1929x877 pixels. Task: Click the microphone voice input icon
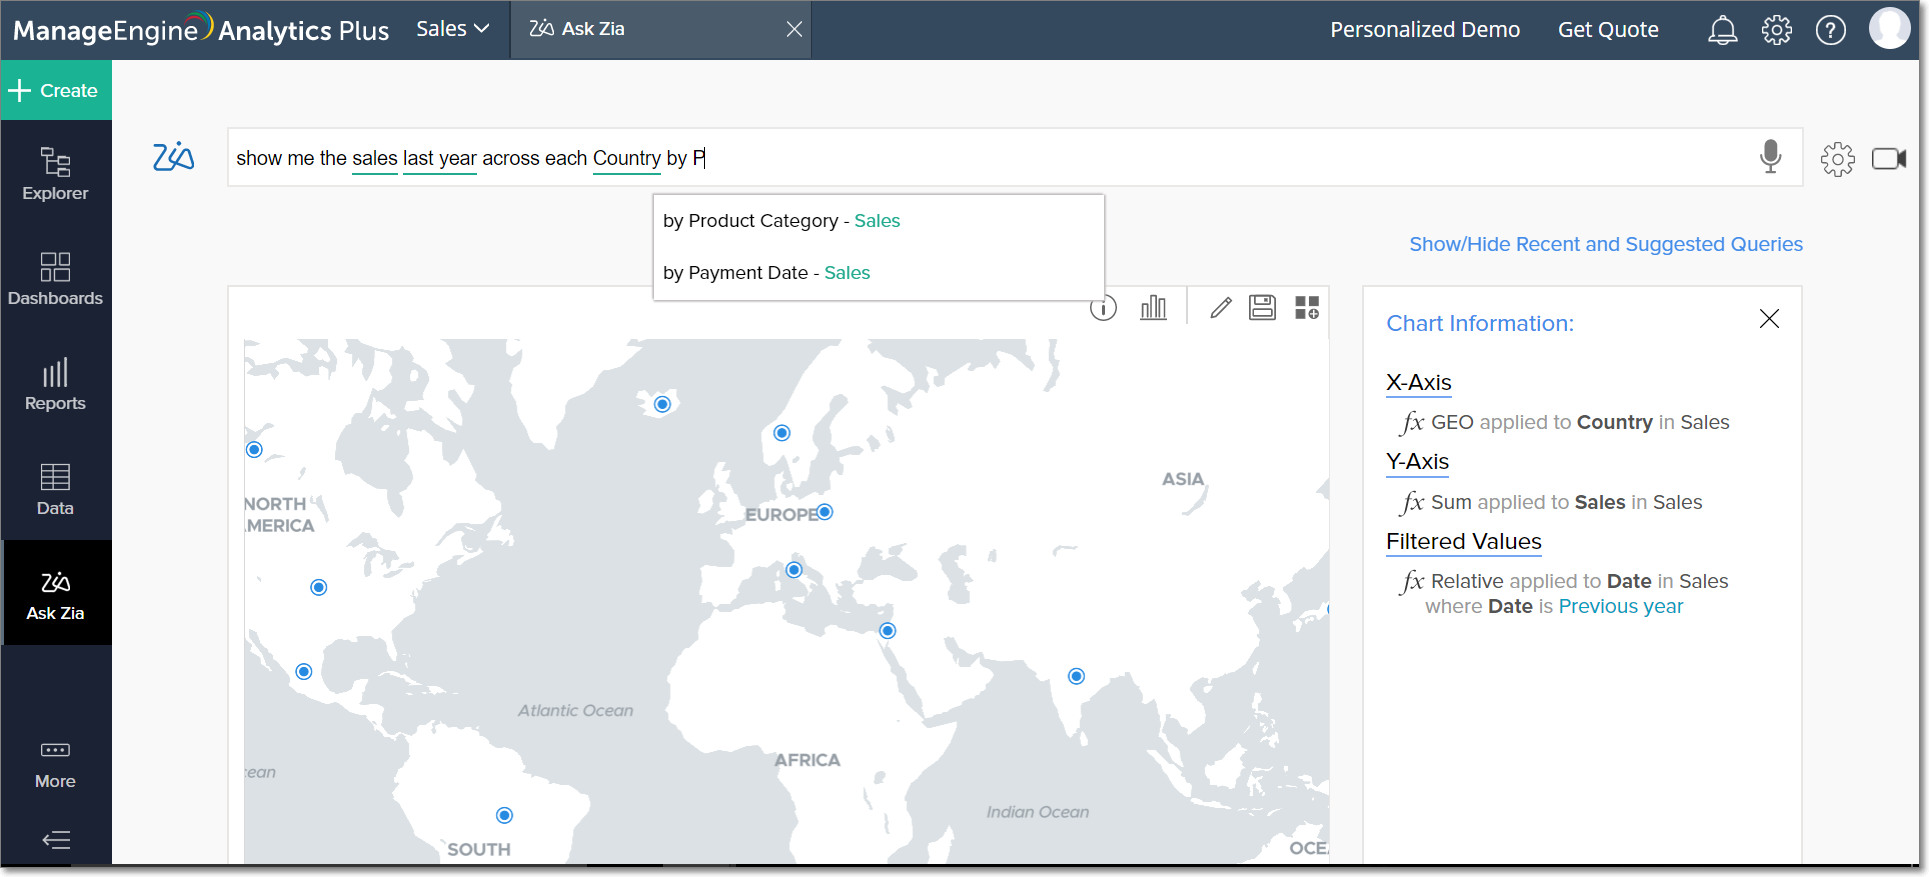point(1770,157)
